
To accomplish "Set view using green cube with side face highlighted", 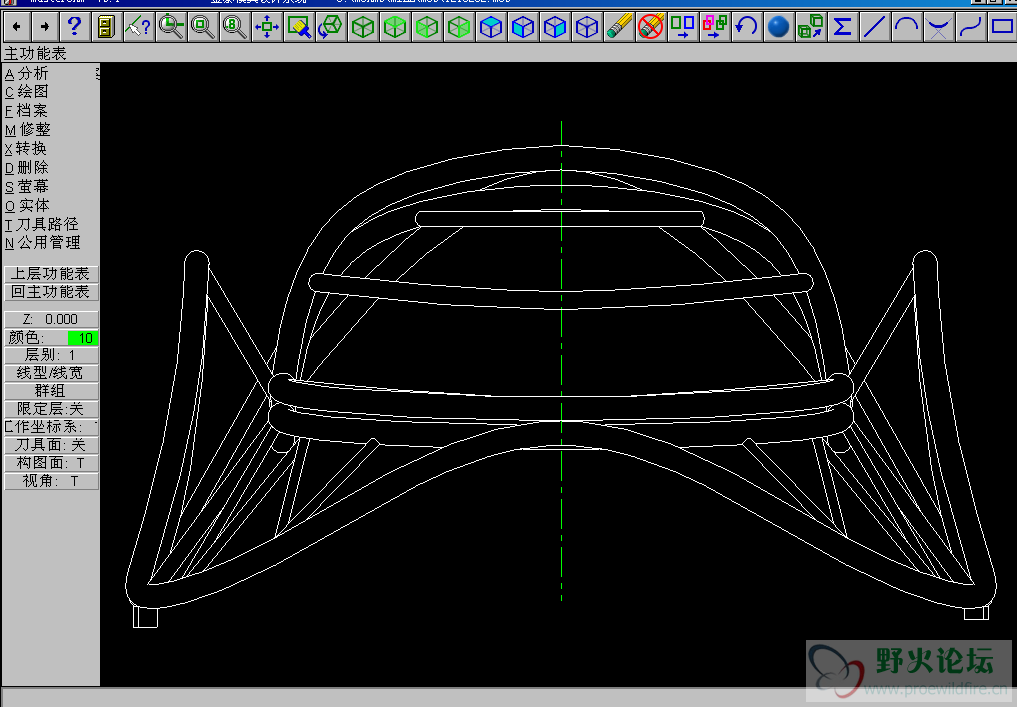I will (x=459, y=27).
